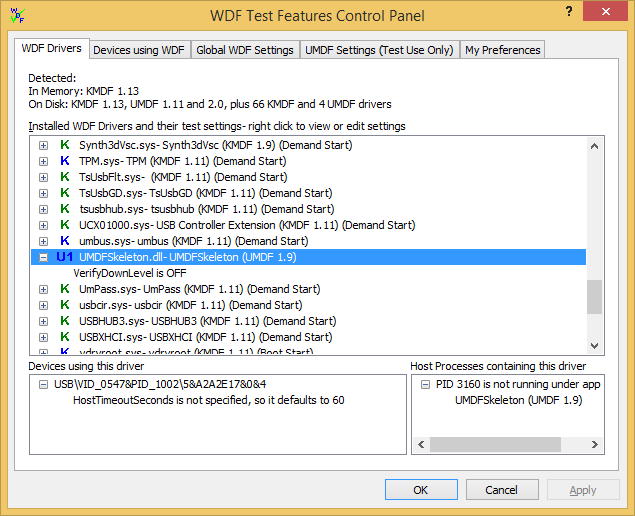Collapse the PID 3160 host process node
Screen dimensions: 635x516
point(425,384)
